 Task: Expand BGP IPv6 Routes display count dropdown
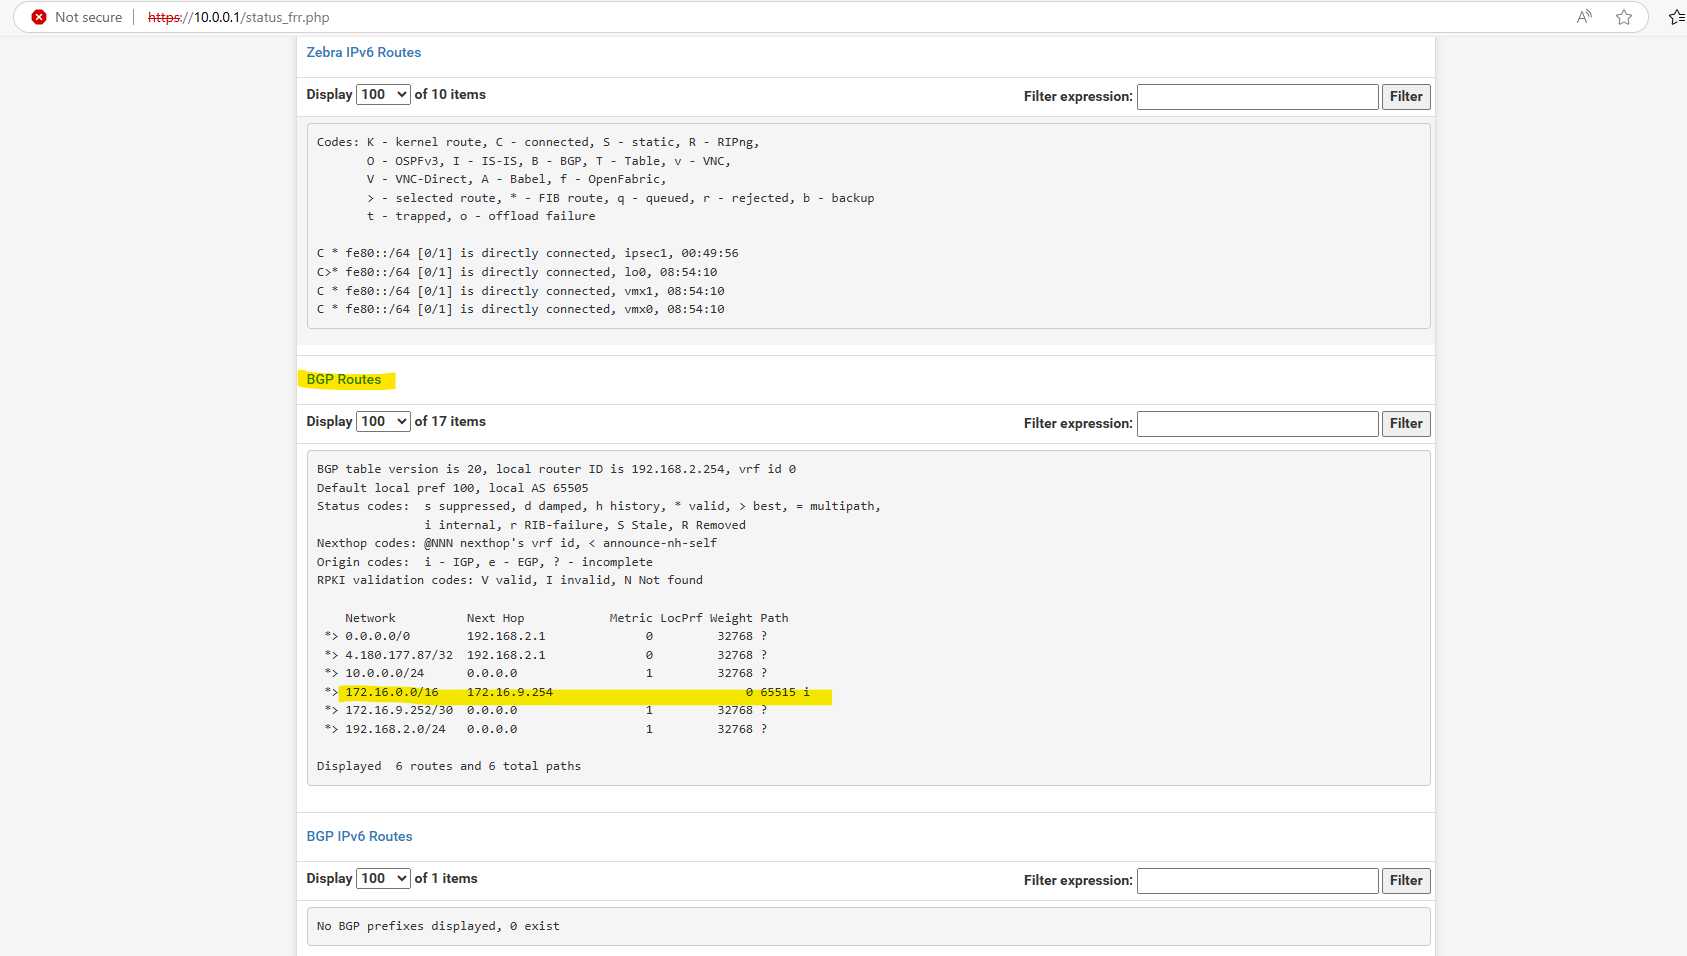point(384,878)
